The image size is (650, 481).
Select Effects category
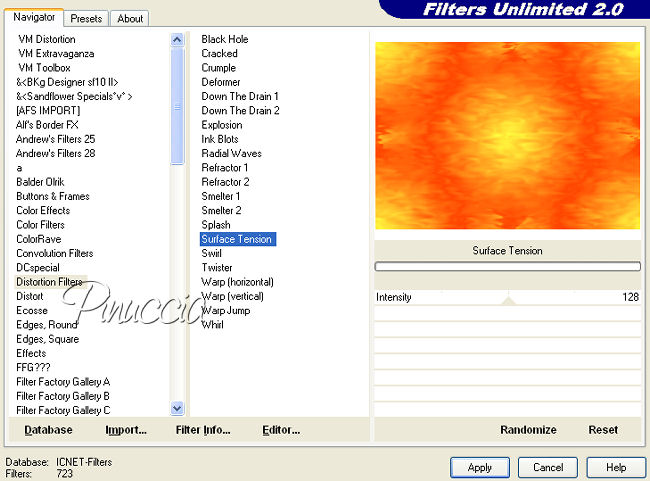coord(31,353)
